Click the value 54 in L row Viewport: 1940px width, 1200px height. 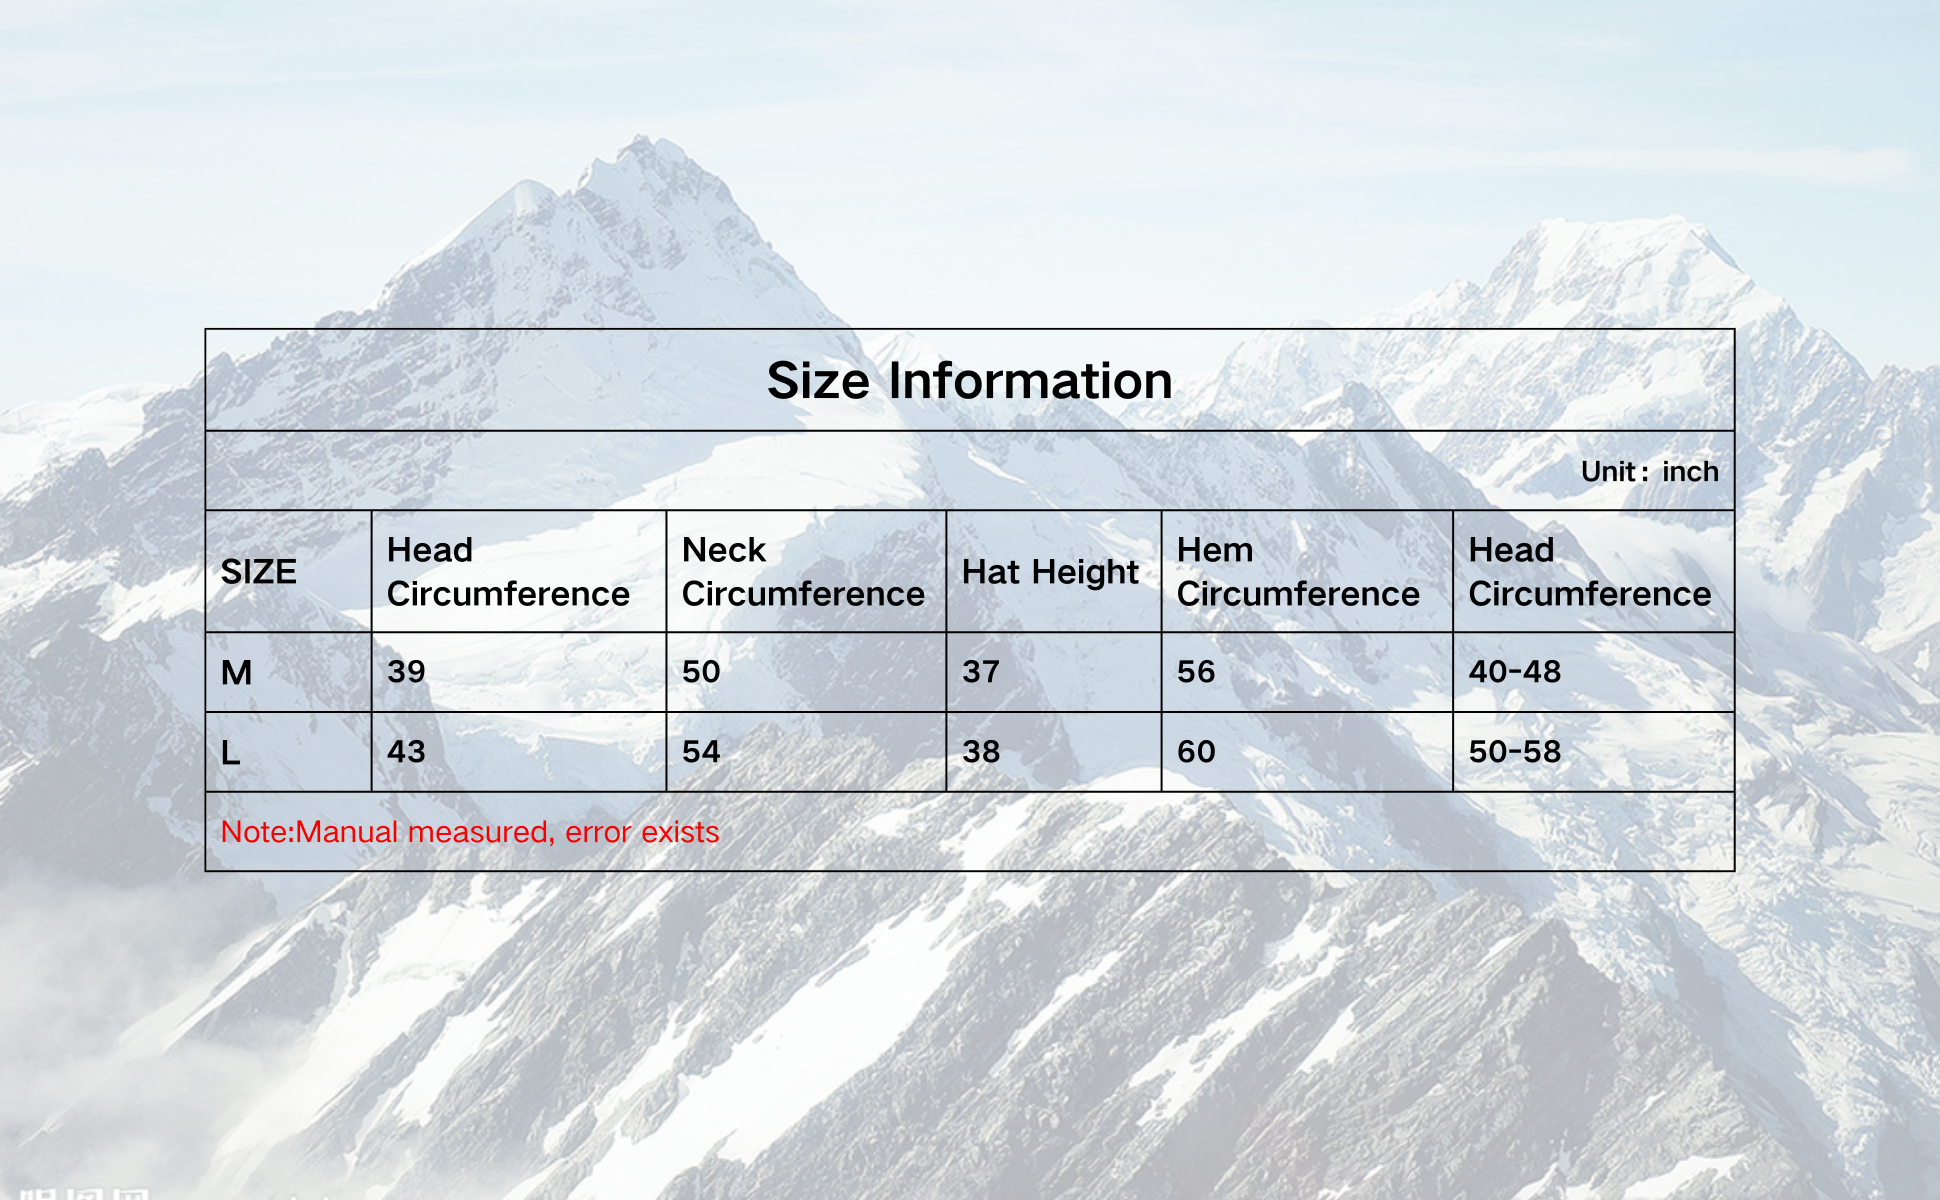point(701,752)
